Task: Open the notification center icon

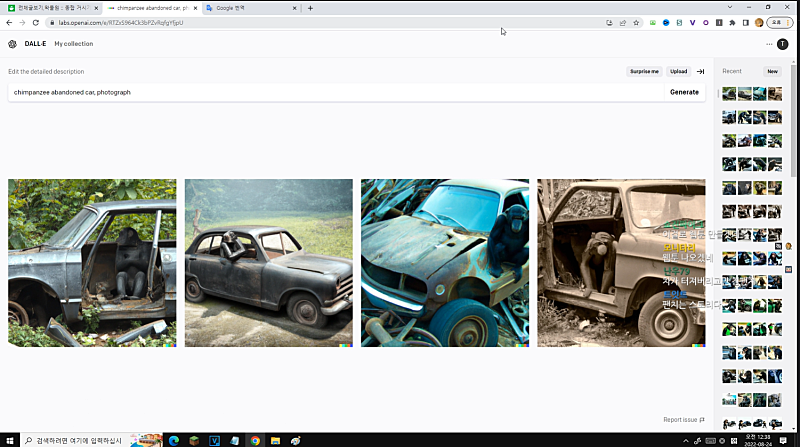Action: click(783, 440)
